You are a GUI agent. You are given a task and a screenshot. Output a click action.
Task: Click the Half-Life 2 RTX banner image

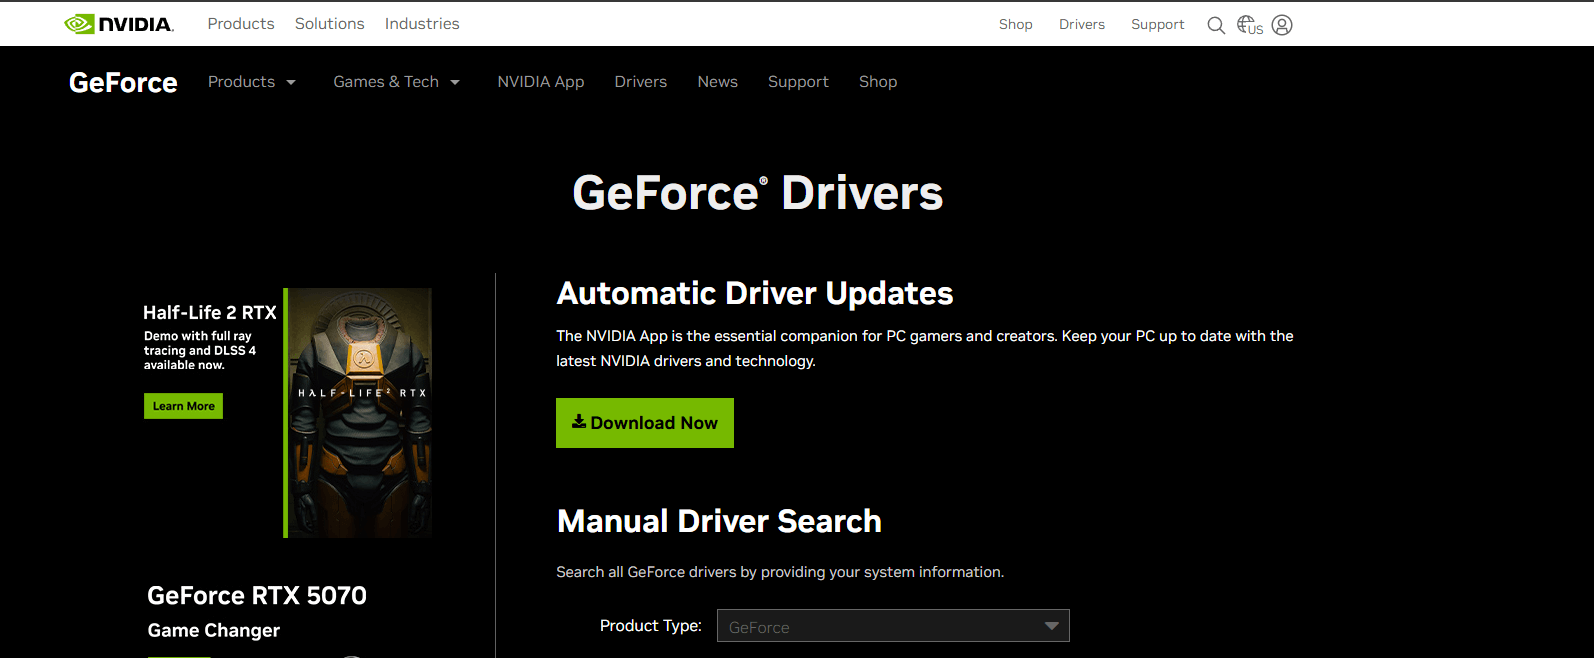[x=360, y=412]
